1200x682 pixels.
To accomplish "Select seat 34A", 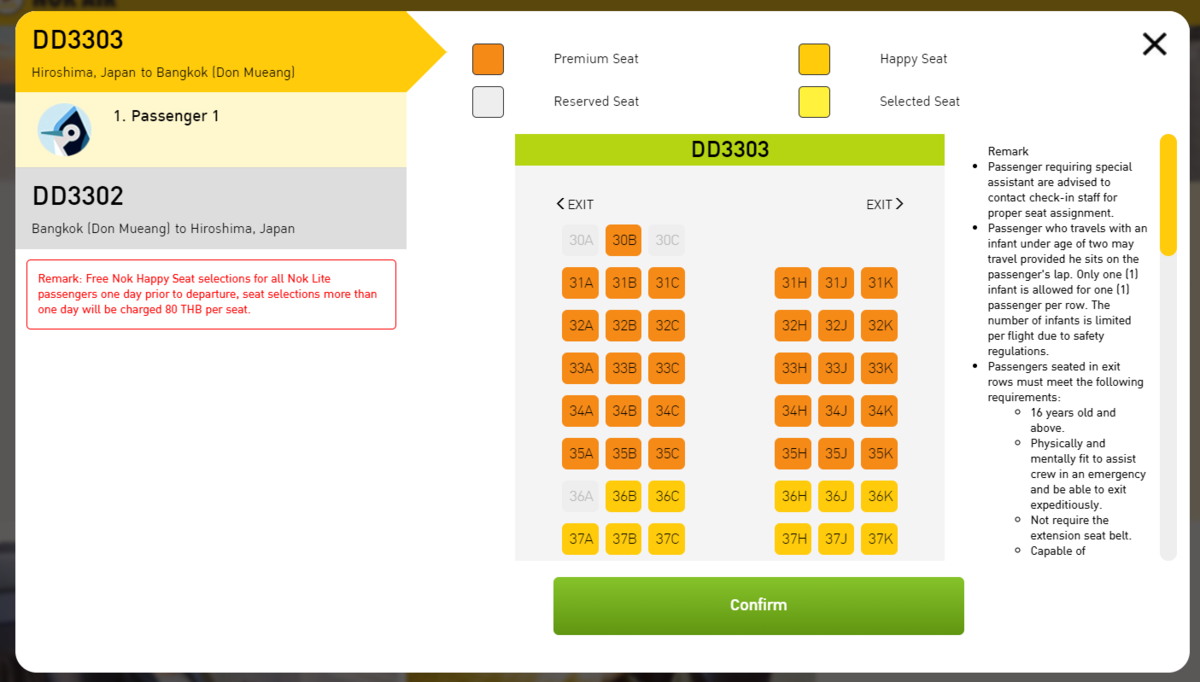I will [x=581, y=411].
